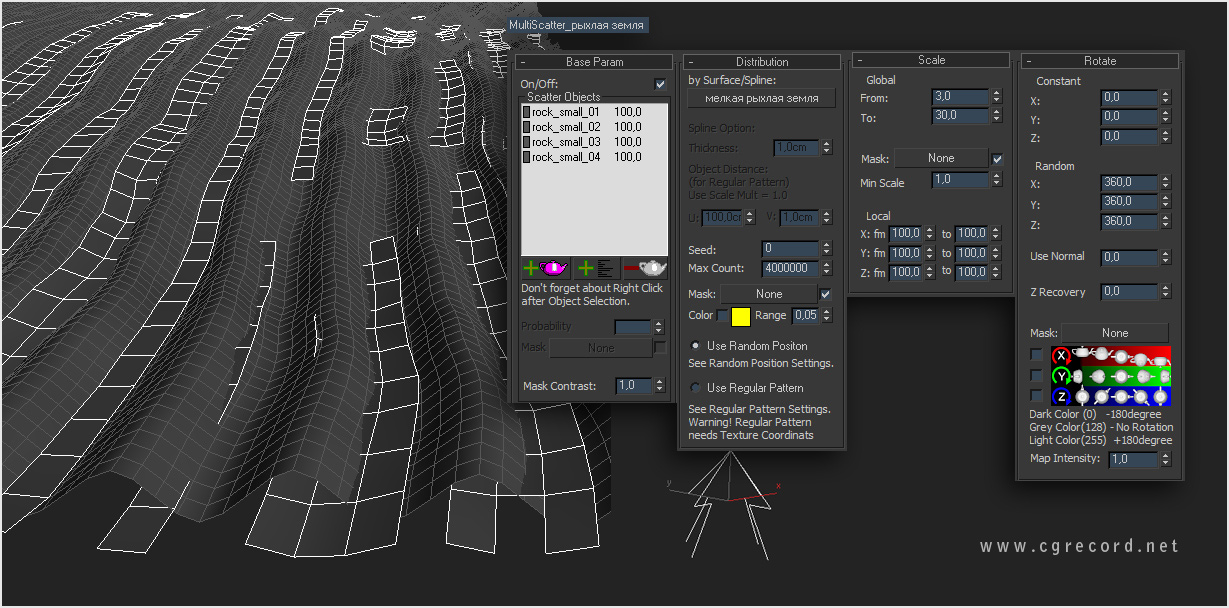Click the MultiScatter object name label

tap(577, 25)
